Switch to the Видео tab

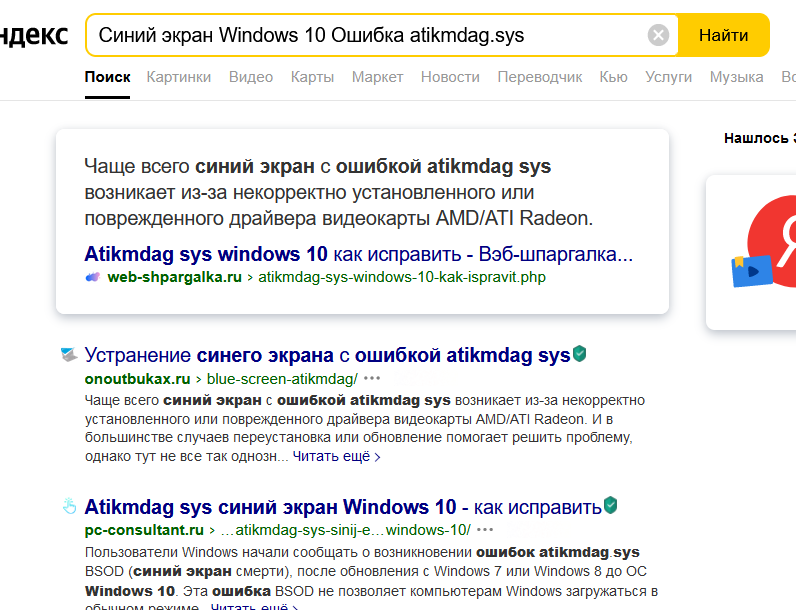pos(251,77)
